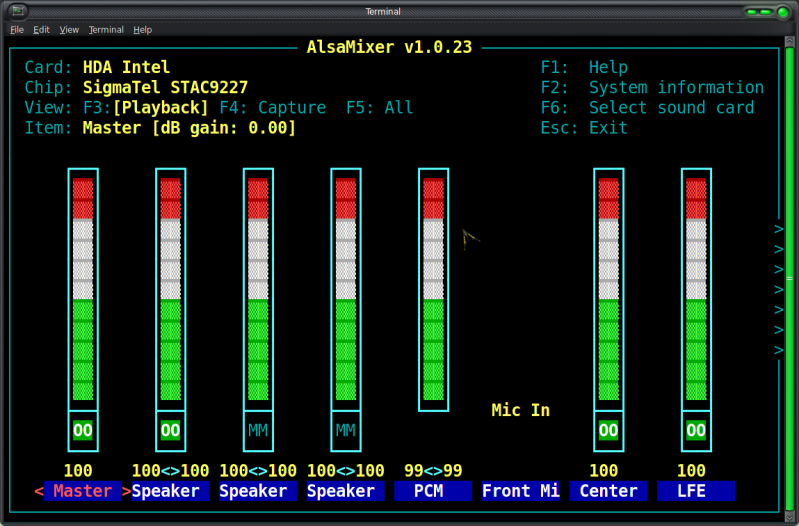Click the scrollbar up arrow at top
This screenshot has width=799, height=526.
tap(790, 40)
